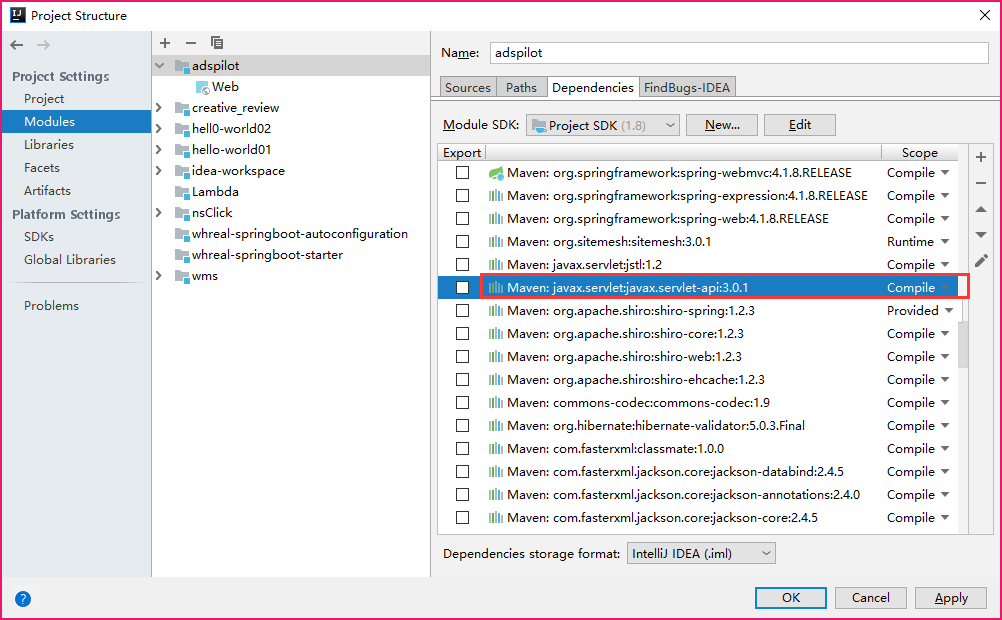Click the Scope column header

click(920, 153)
